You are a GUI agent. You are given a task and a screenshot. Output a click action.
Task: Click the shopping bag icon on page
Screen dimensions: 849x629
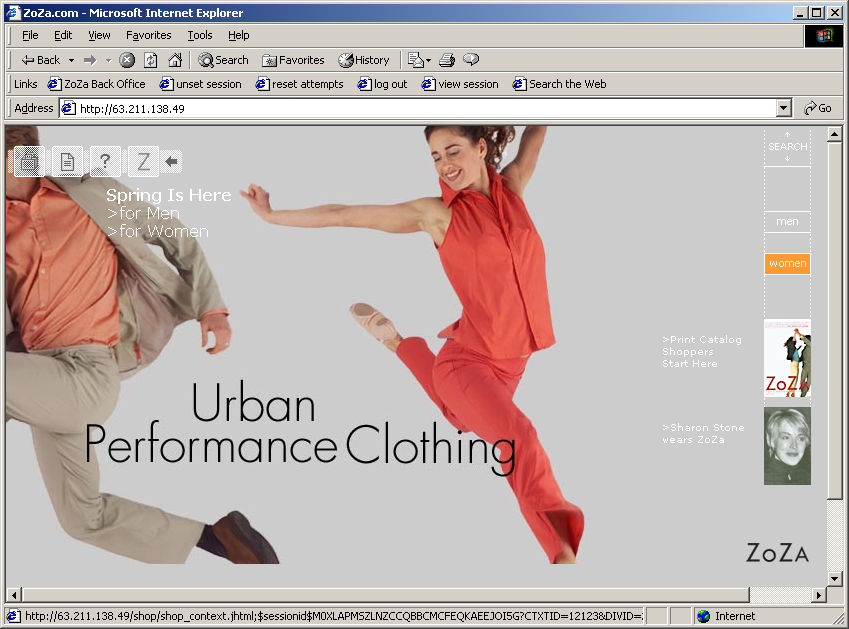pyautogui.click(x=29, y=161)
